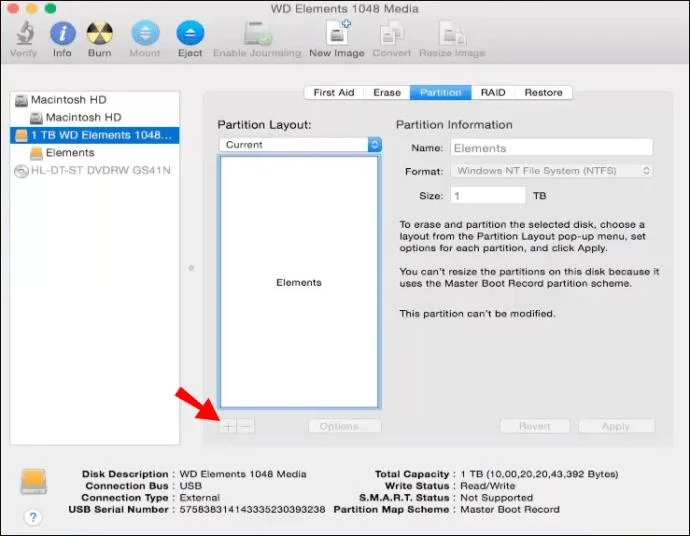The image size is (690, 536).
Task: Click S.M.A.R.T. Status Not Supported value
Action: (x=496, y=498)
